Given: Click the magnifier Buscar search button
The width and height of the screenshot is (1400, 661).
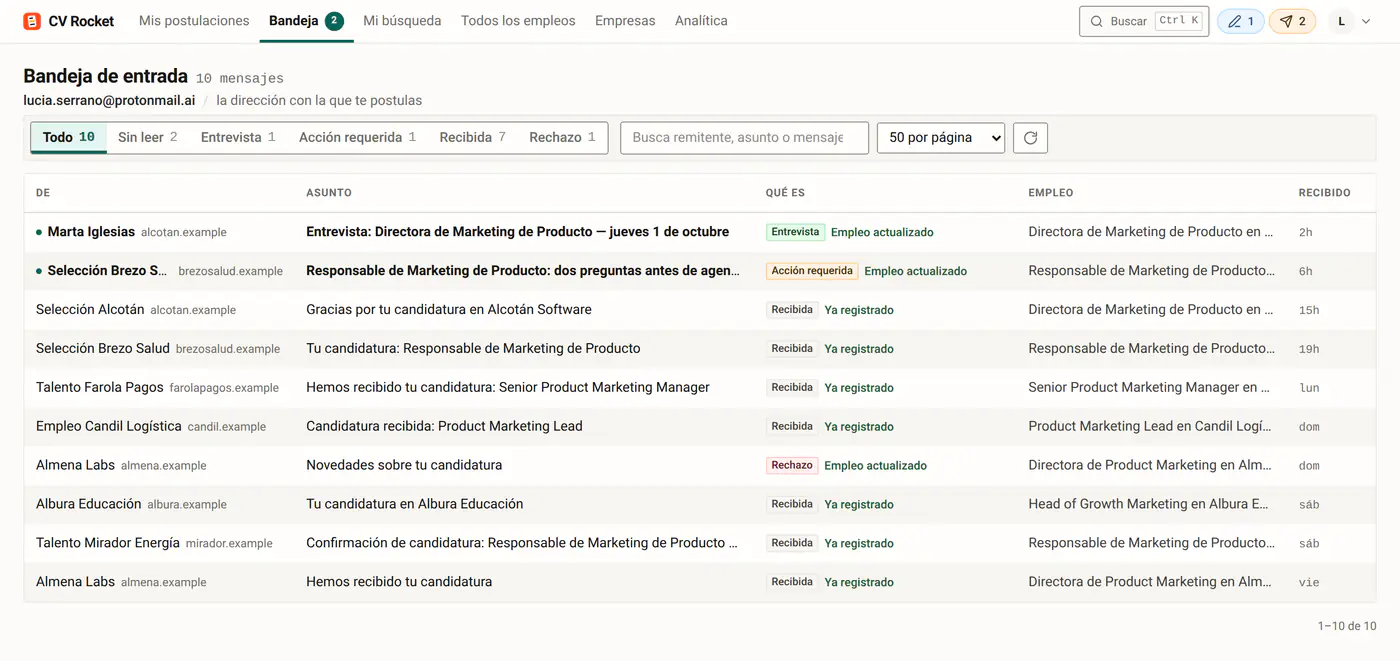Looking at the screenshot, I should [x=1144, y=21].
